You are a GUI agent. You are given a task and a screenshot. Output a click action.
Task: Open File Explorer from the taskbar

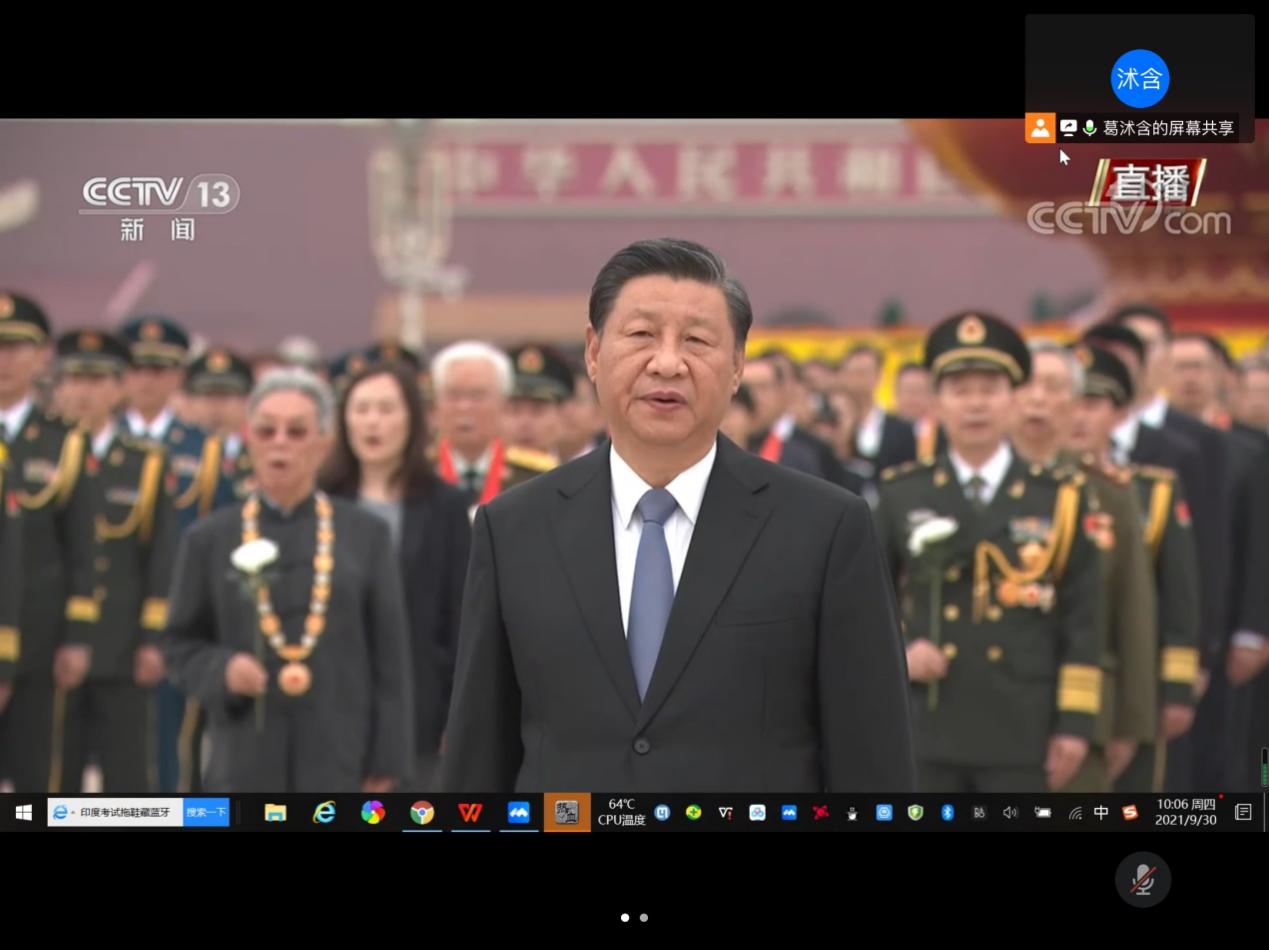(x=275, y=812)
